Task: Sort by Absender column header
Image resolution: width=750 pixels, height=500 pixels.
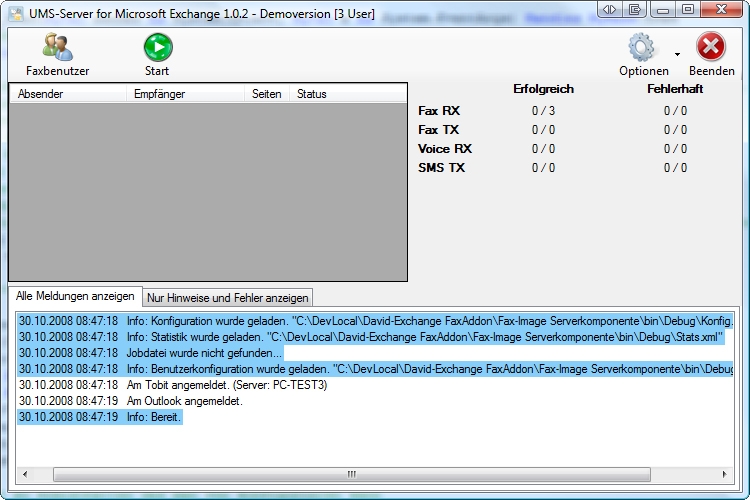Action: pyautogui.click(x=68, y=94)
